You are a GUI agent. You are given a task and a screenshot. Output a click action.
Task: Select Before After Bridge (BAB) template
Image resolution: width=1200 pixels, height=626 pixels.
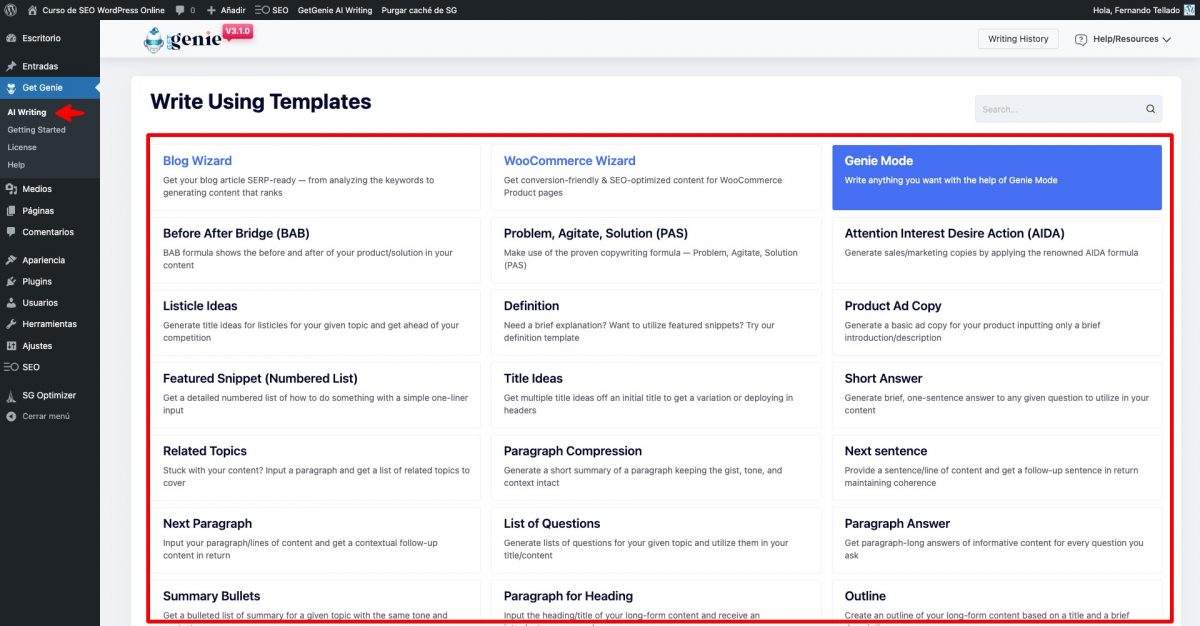pyautogui.click(x=314, y=250)
